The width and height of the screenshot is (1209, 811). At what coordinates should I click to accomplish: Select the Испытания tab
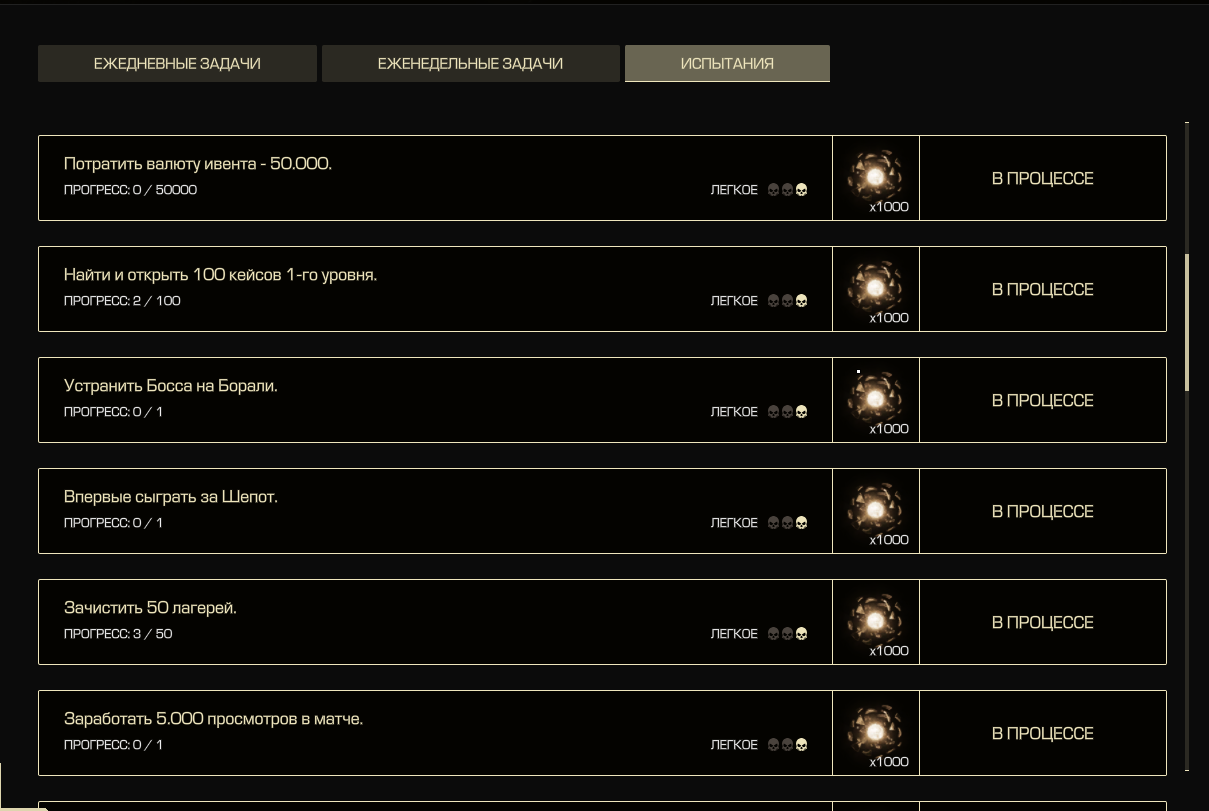click(727, 63)
